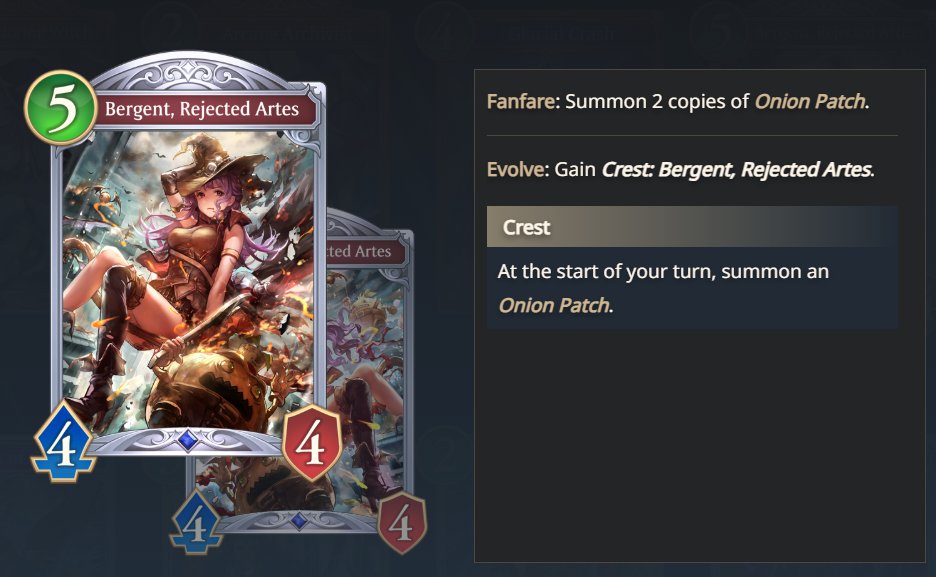Click the Onion Patch link in Fanfare text
This screenshot has height=577, width=936.
pyautogui.click(x=810, y=101)
